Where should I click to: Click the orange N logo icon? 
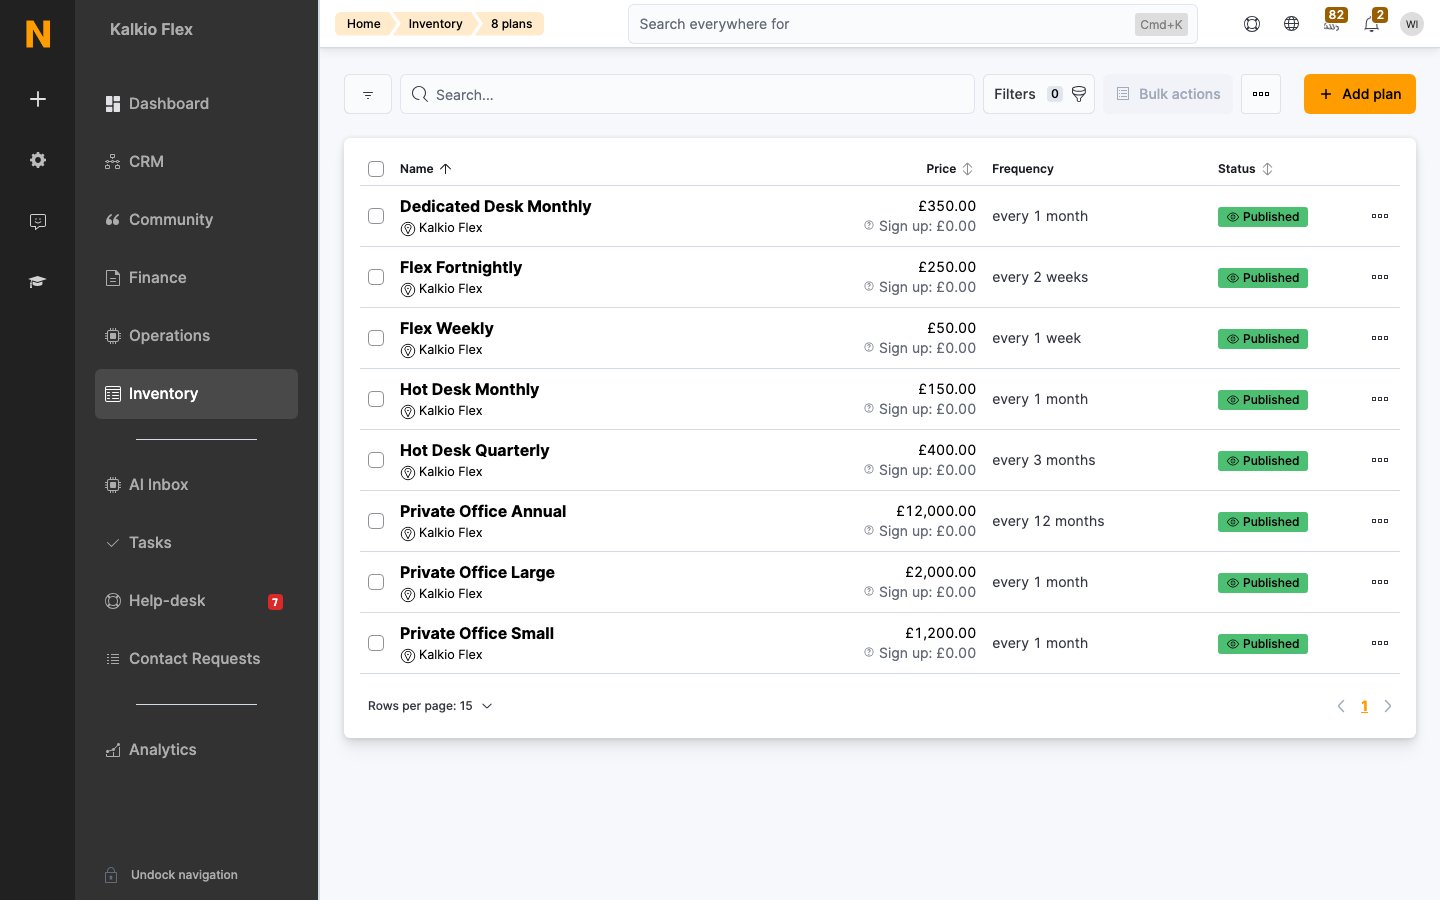click(38, 34)
